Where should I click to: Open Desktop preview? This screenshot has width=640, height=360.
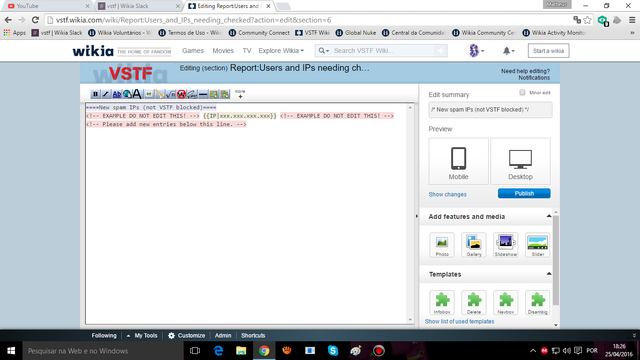[520, 161]
